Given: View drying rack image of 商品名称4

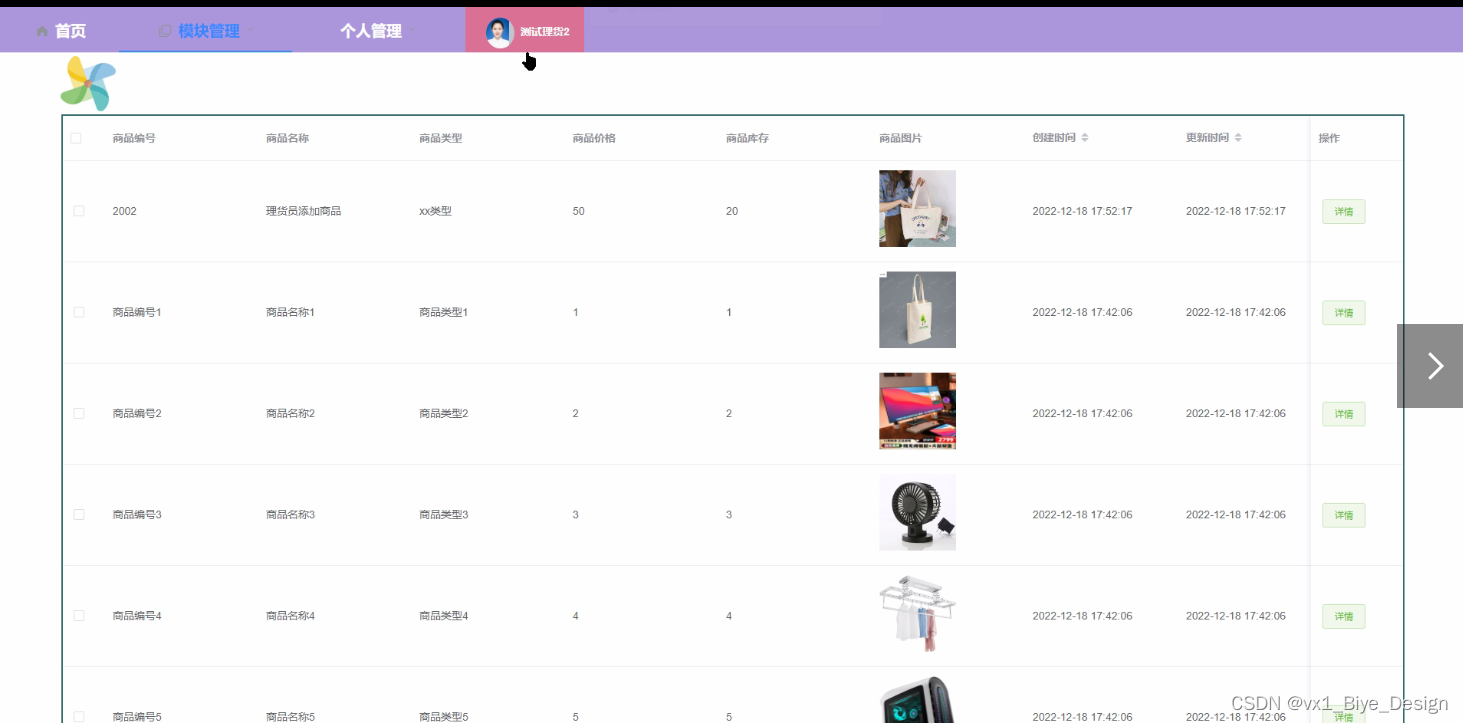Looking at the screenshot, I should [x=917, y=613].
